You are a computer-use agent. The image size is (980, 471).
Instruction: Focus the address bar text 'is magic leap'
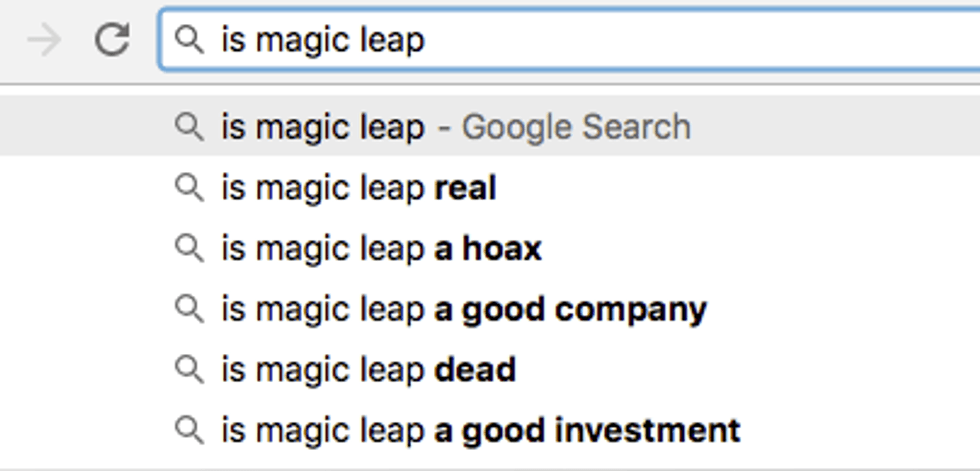click(x=323, y=40)
